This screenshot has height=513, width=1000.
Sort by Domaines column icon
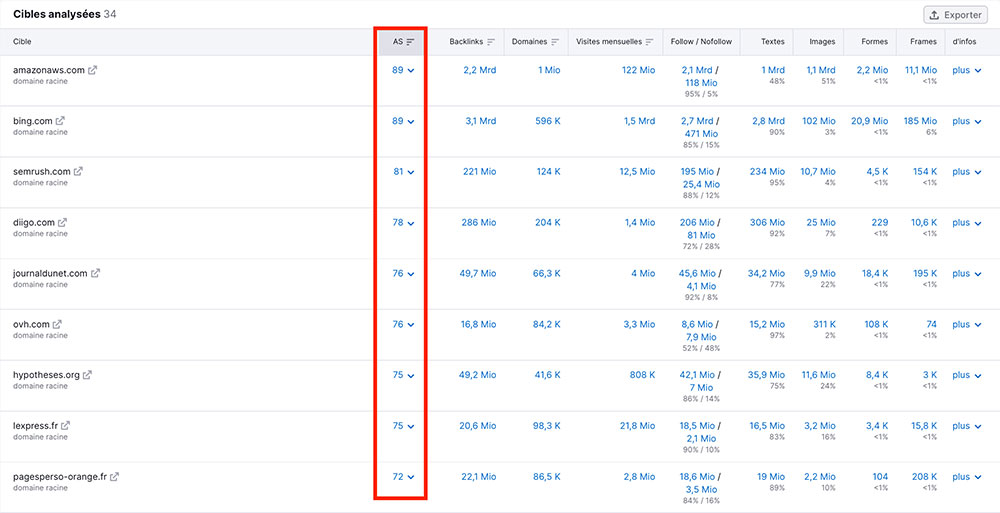point(555,42)
